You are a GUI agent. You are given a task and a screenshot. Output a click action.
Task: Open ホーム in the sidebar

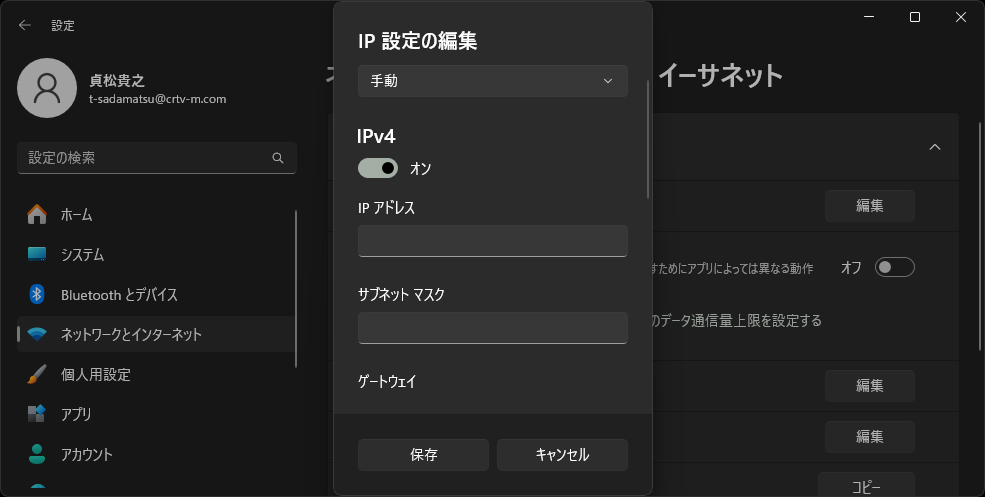[155, 214]
